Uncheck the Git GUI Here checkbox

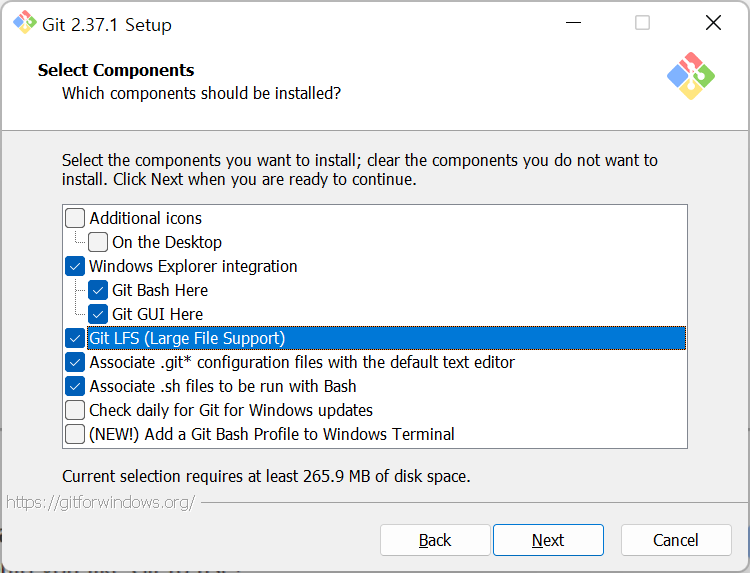point(98,314)
